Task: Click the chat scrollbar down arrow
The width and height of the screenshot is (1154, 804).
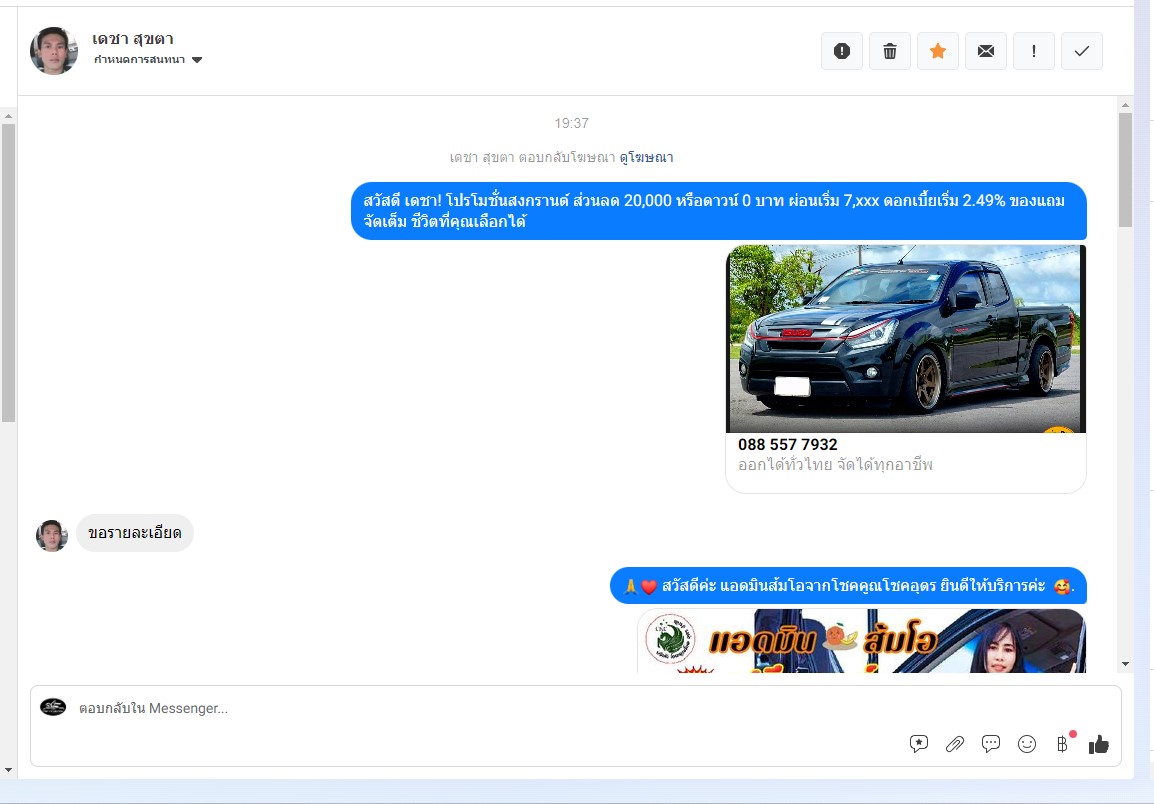Action: [1125, 663]
